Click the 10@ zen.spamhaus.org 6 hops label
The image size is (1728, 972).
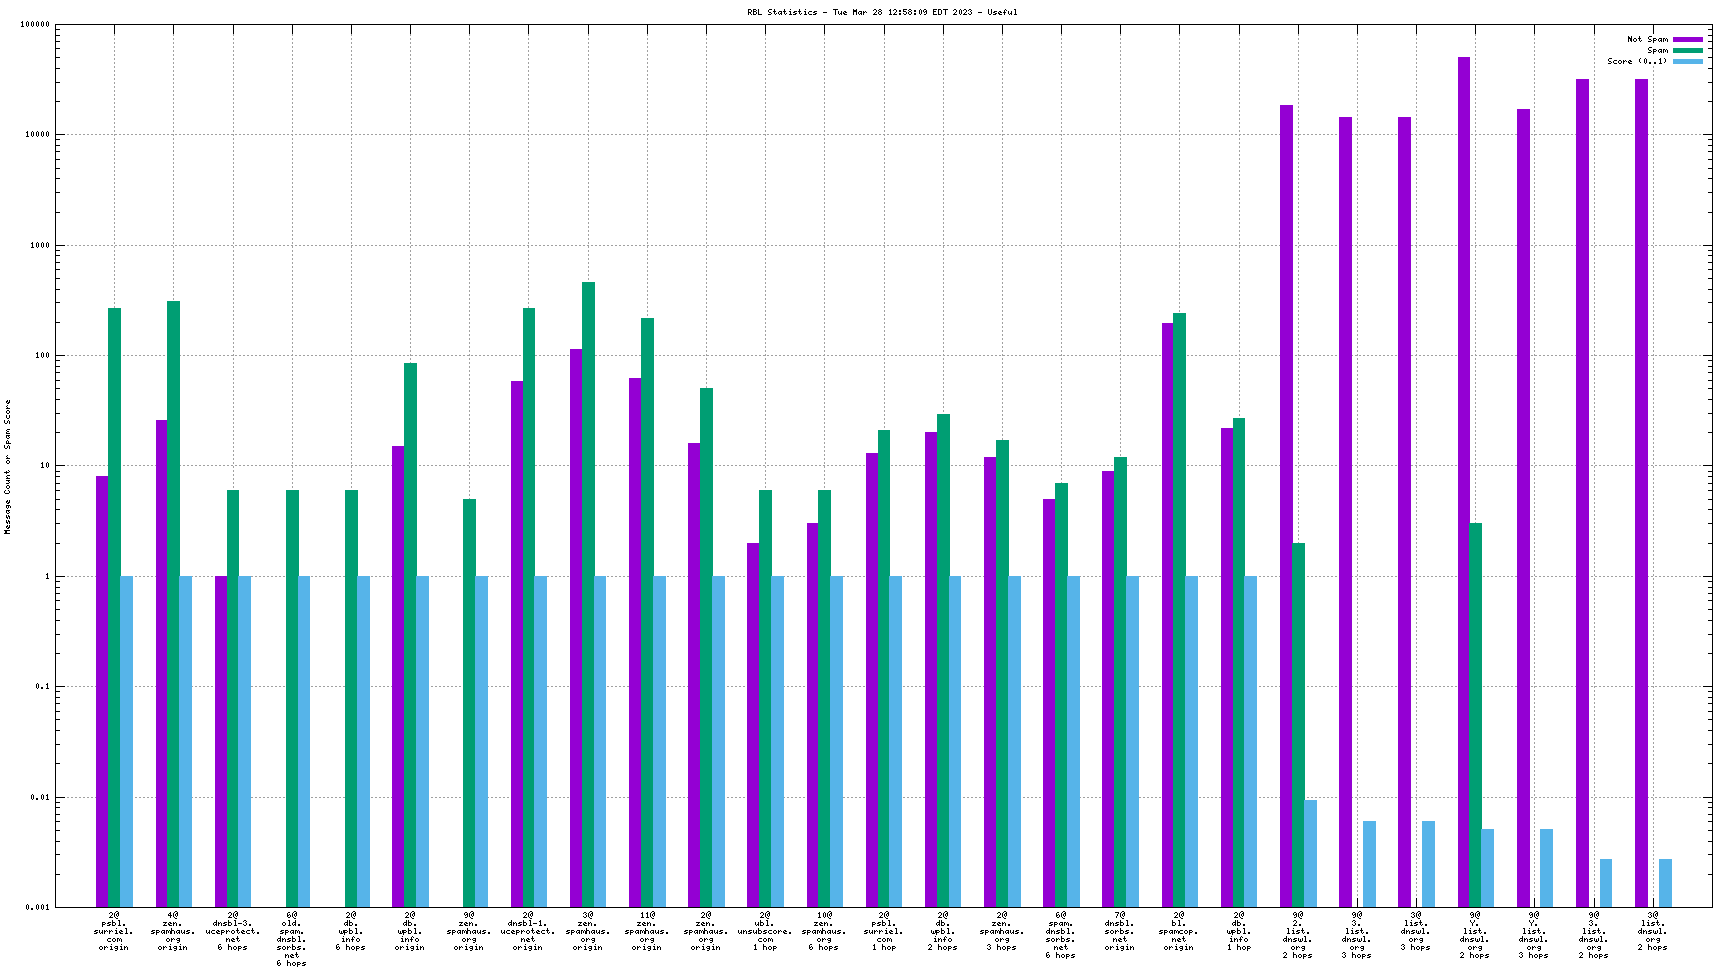click(824, 931)
